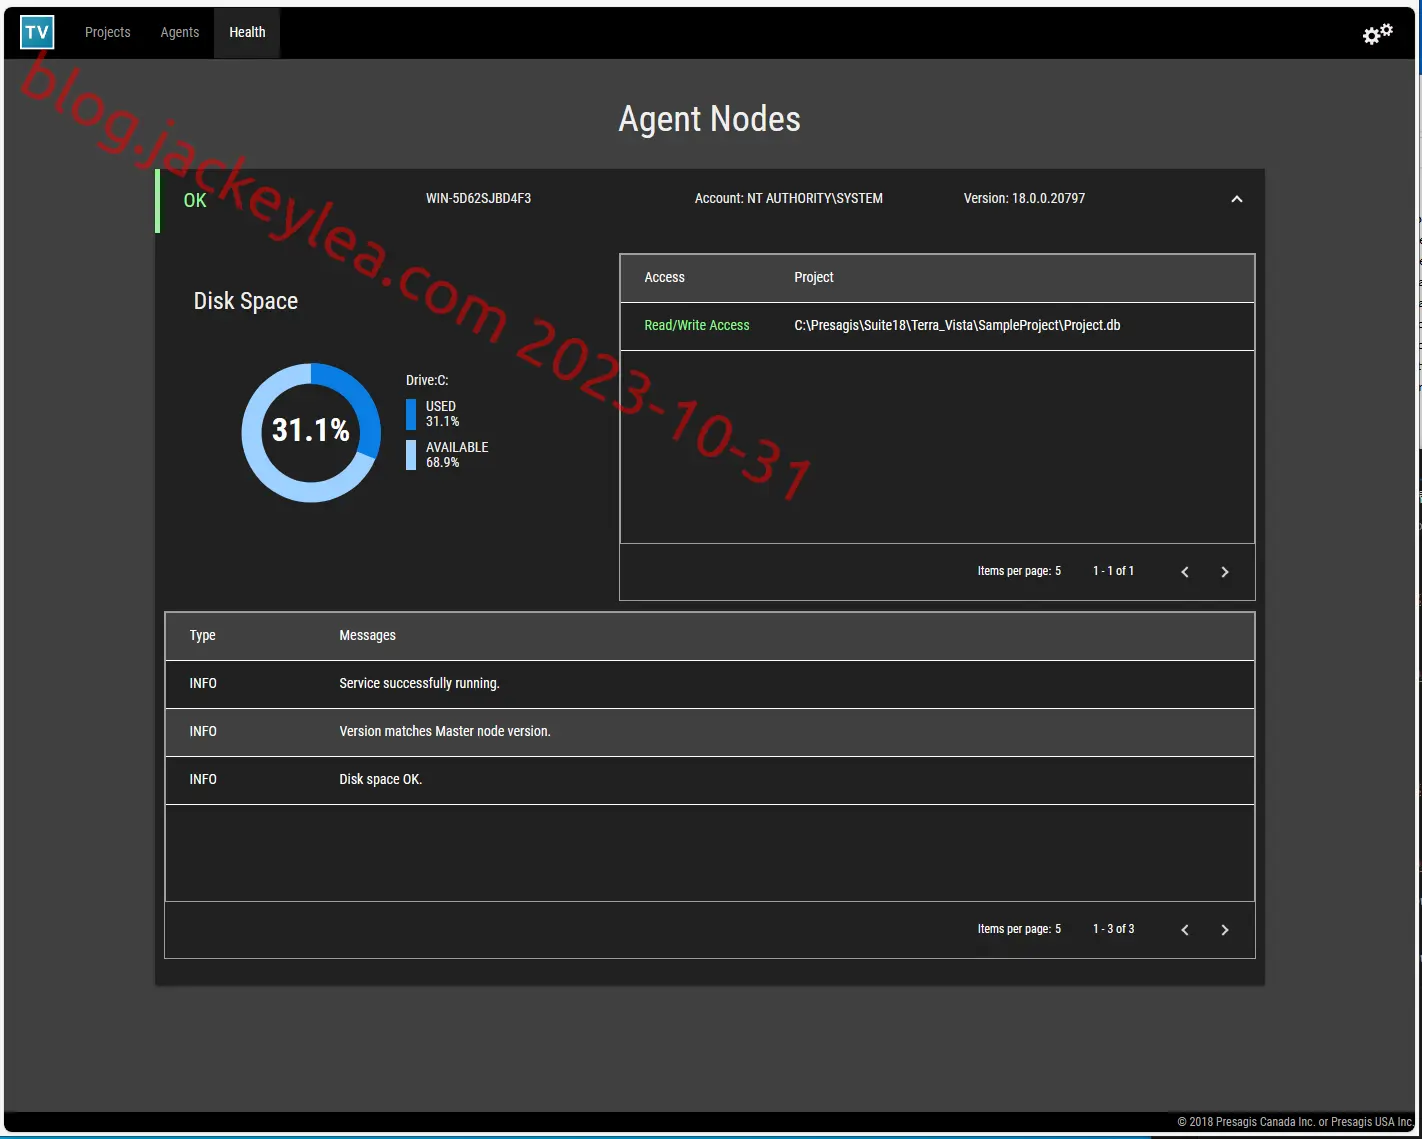Collapse the WIN-5D62SJBD4F3 agent node panel
Viewport: 1422px width, 1139px height.
1236,199
